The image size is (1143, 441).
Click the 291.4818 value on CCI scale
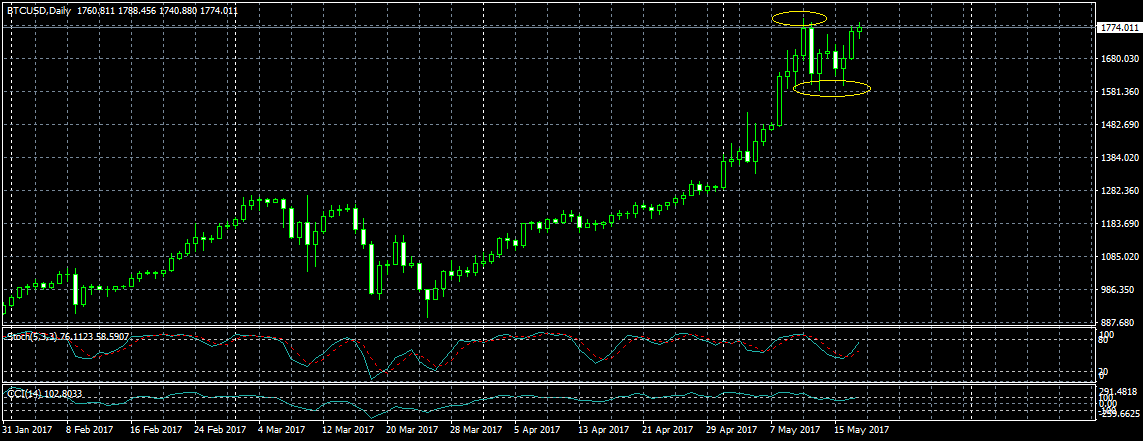1118,391
